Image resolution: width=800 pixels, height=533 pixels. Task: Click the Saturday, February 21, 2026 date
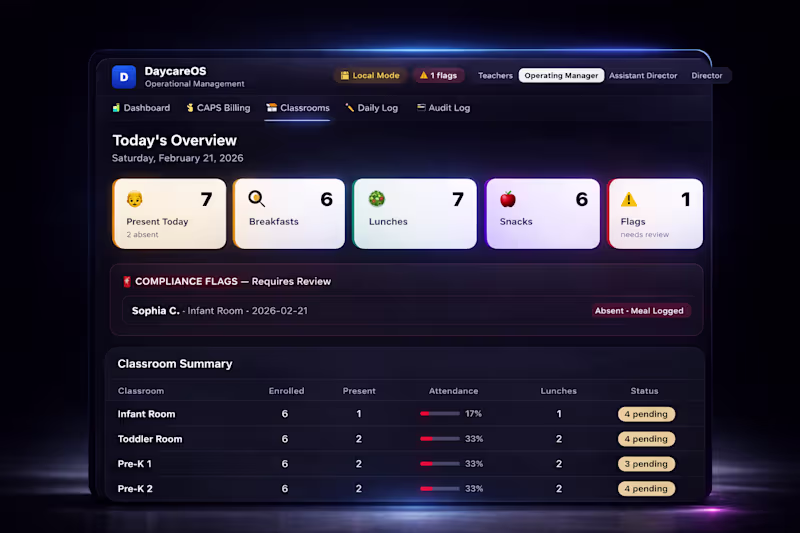click(178, 158)
